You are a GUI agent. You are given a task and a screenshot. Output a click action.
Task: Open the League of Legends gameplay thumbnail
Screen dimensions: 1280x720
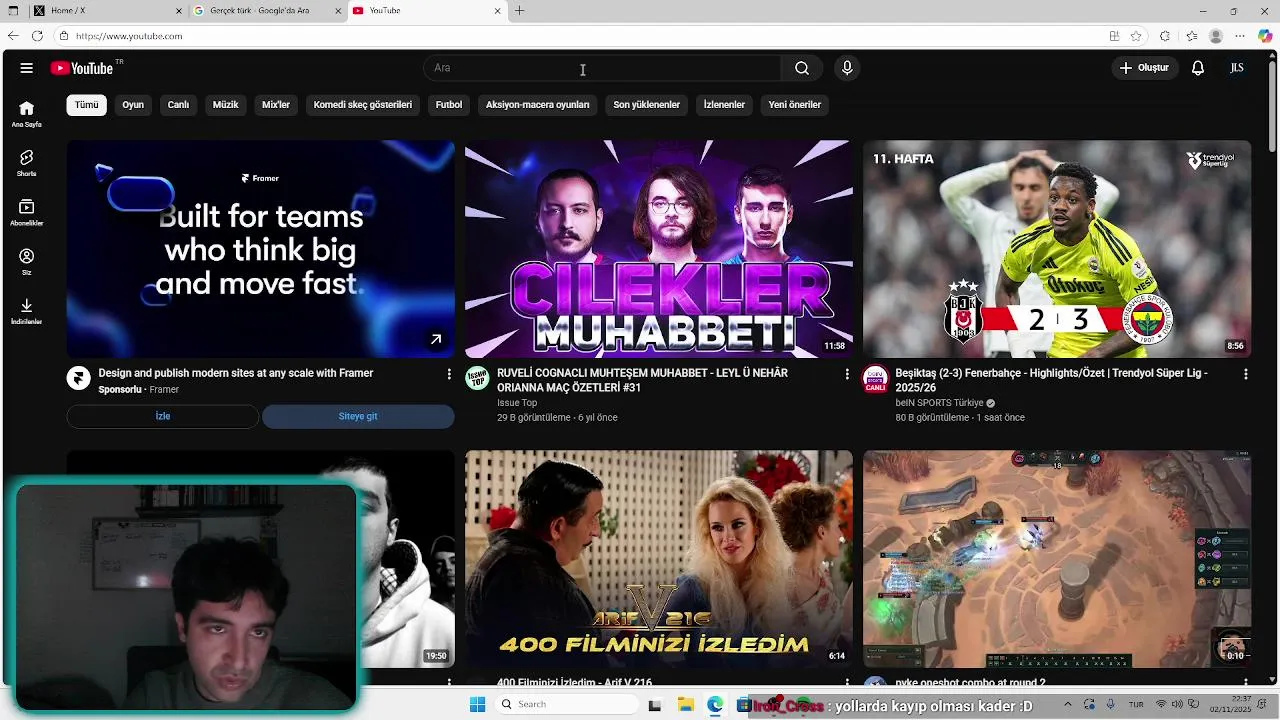[x=1057, y=559]
